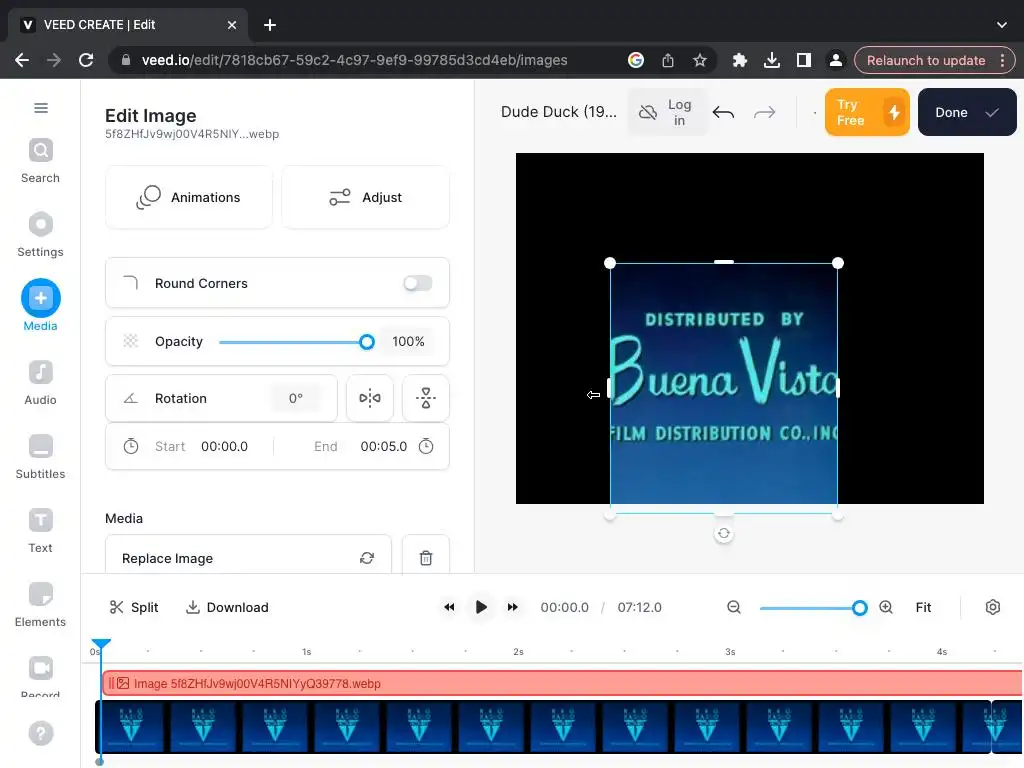This screenshot has height=768, width=1024.
Task: Click the Try Free upgrade button
Action: (867, 112)
